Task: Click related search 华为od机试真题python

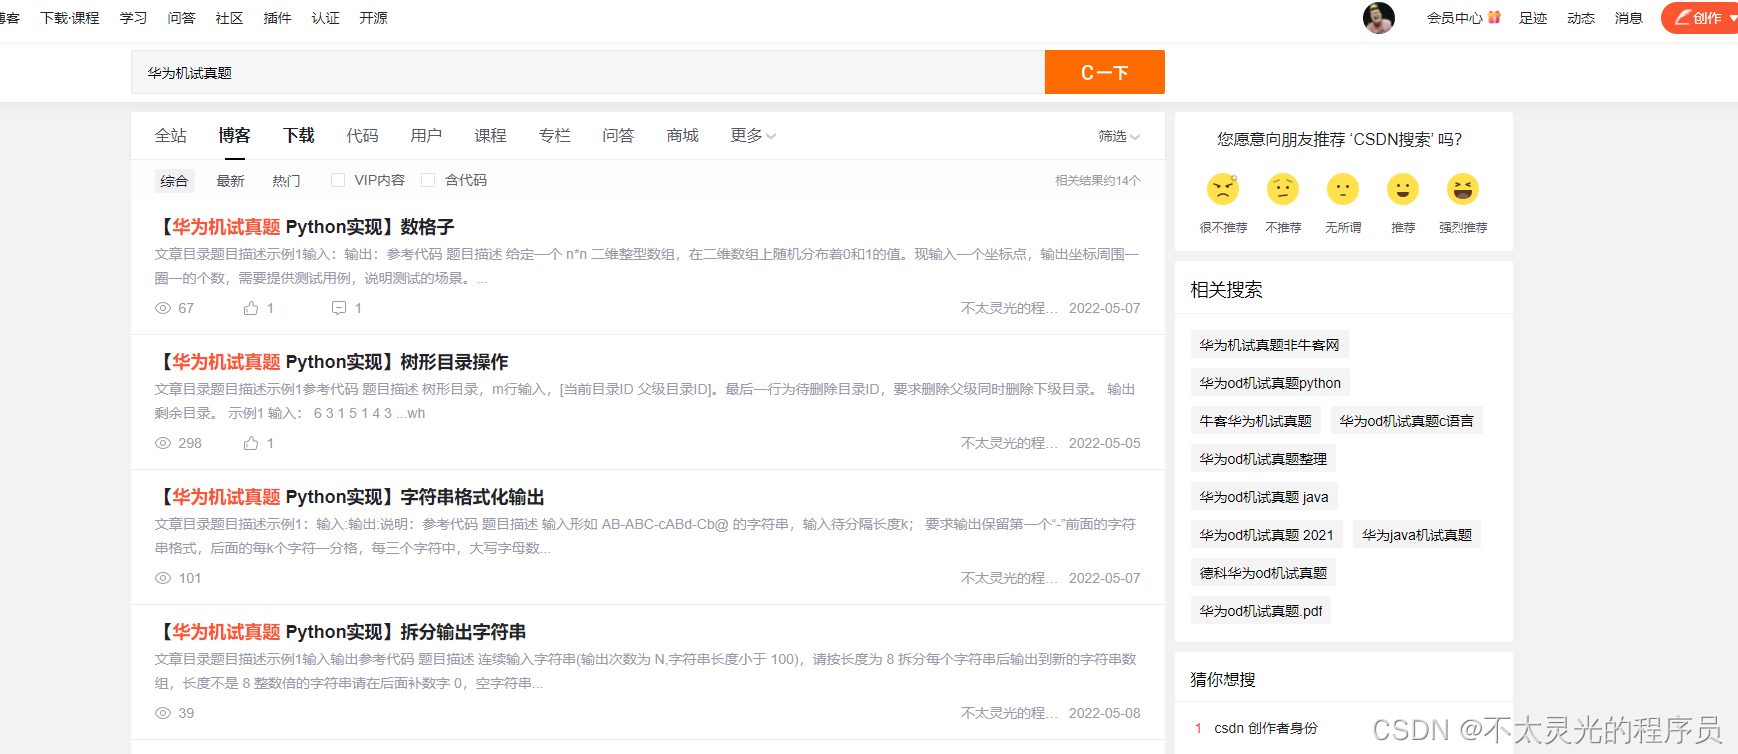Action: [1270, 383]
